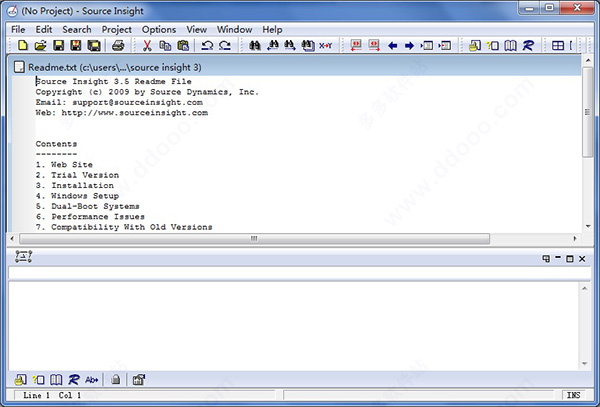Click the Open file folder icon

click(x=40, y=46)
